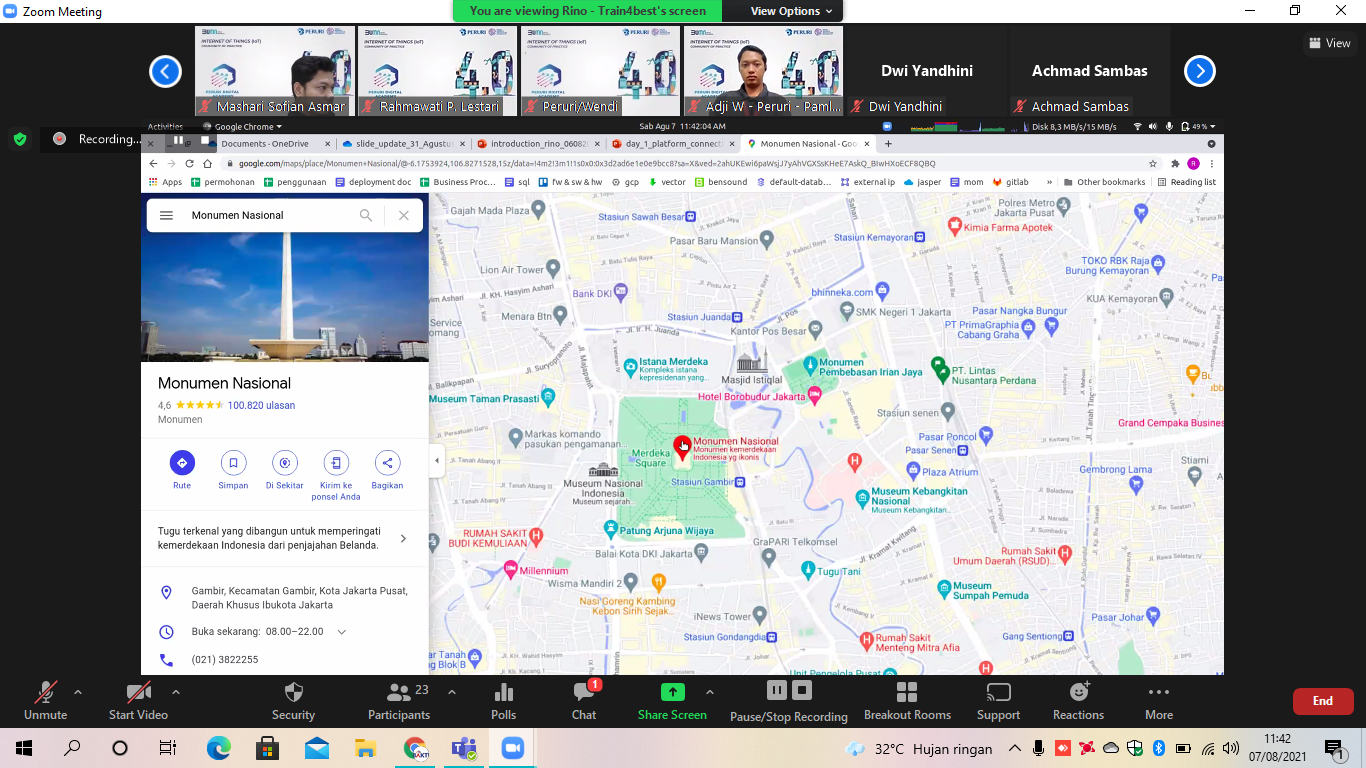Open audio options arrow beside Unmute
The height and width of the screenshot is (768, 1366).
[x=78, y=691]
